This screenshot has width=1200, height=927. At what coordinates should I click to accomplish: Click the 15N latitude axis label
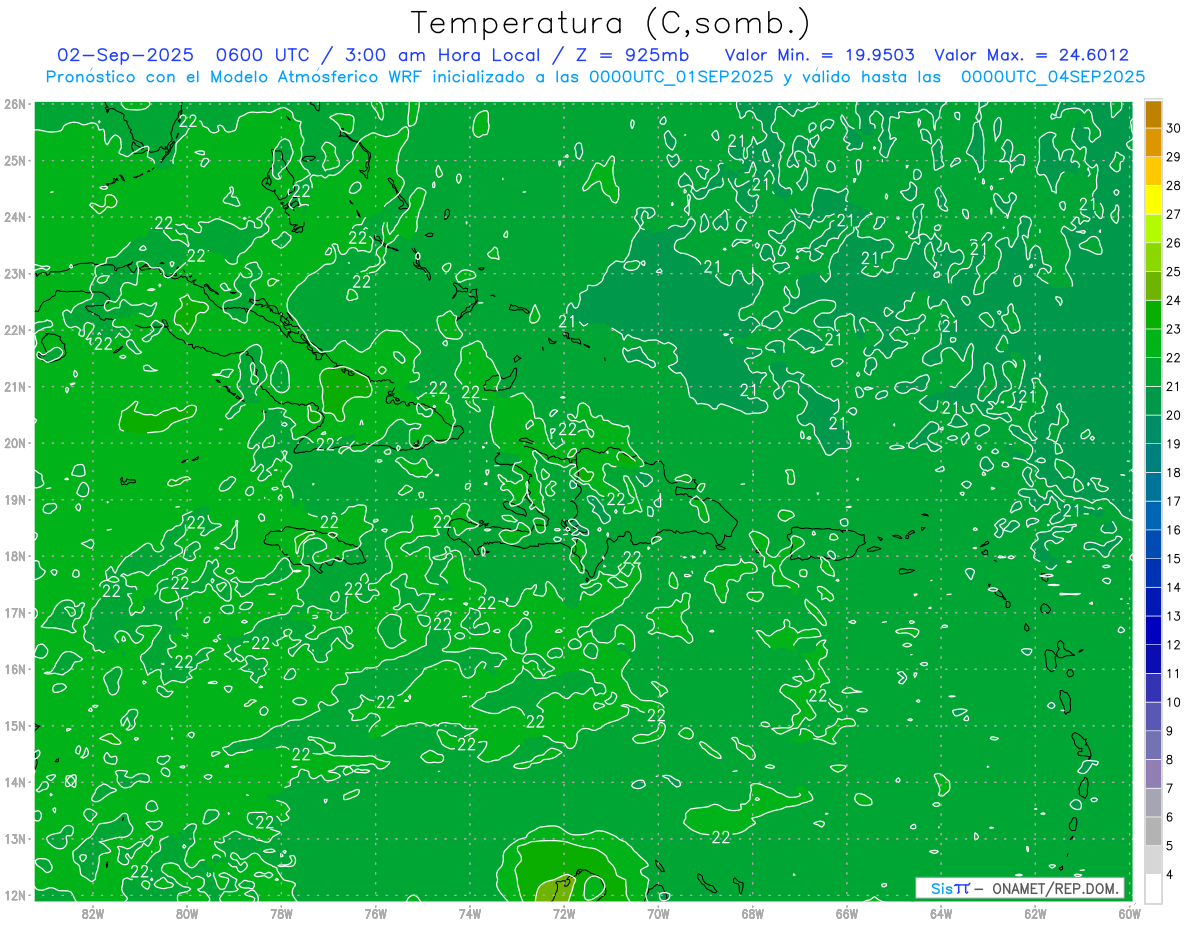(15, 726)
